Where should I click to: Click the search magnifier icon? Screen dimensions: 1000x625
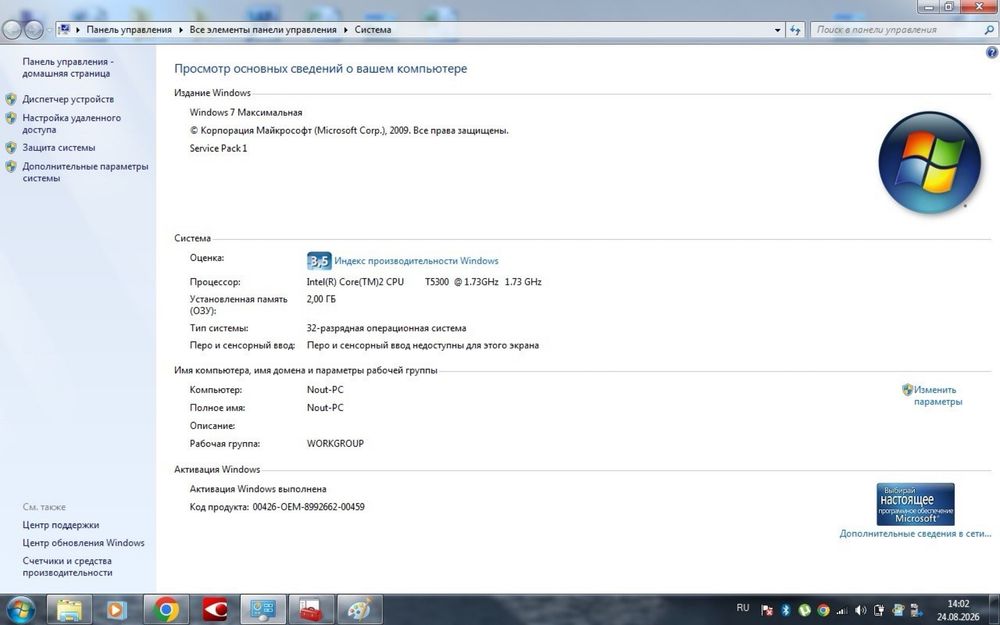pos(989,29)
